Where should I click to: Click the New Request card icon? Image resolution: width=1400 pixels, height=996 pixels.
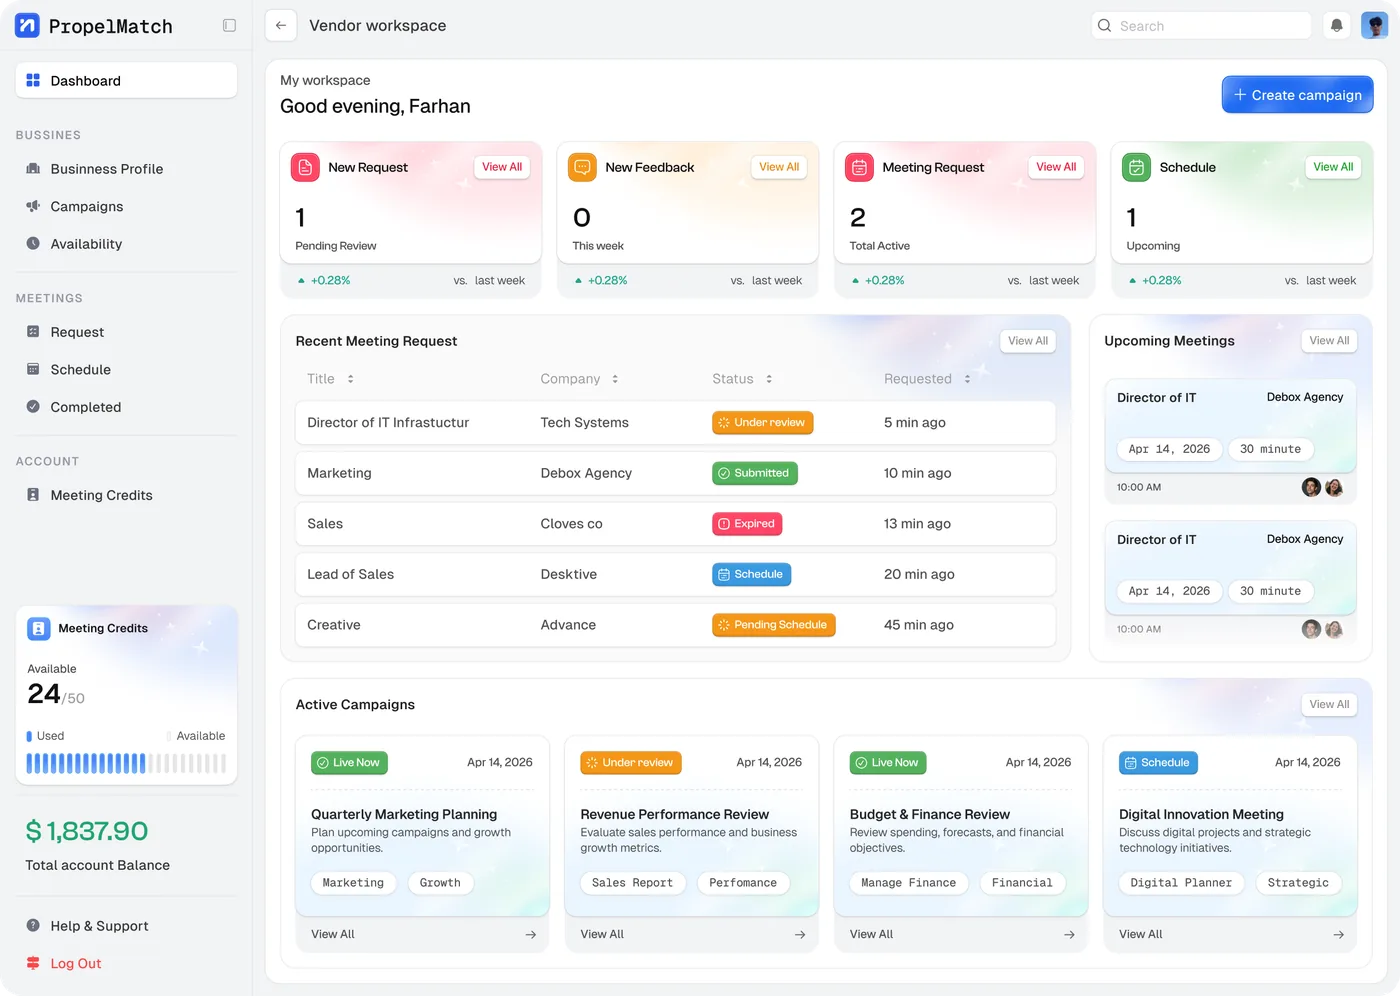click(x=305, y=167)
